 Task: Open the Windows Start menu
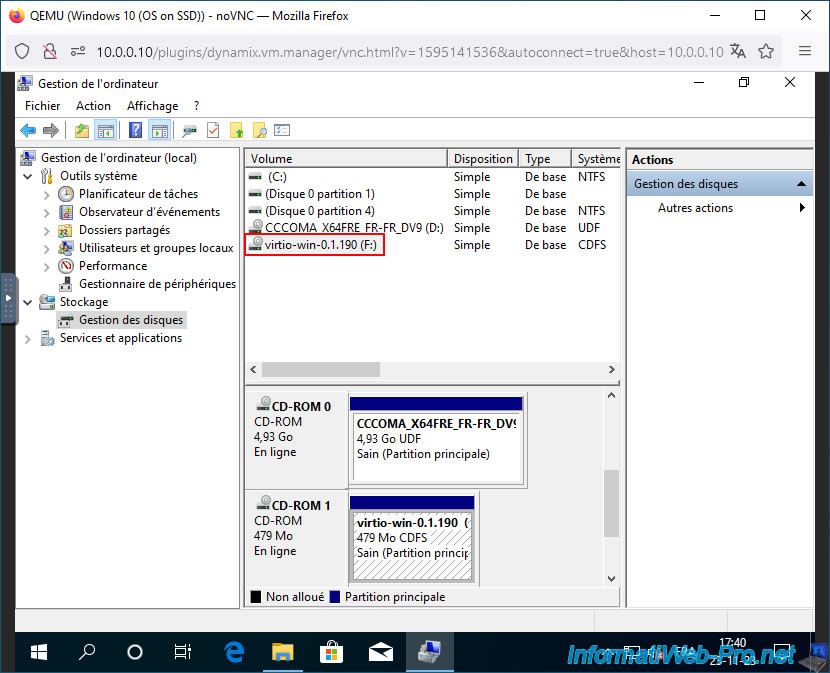[39, 652]
